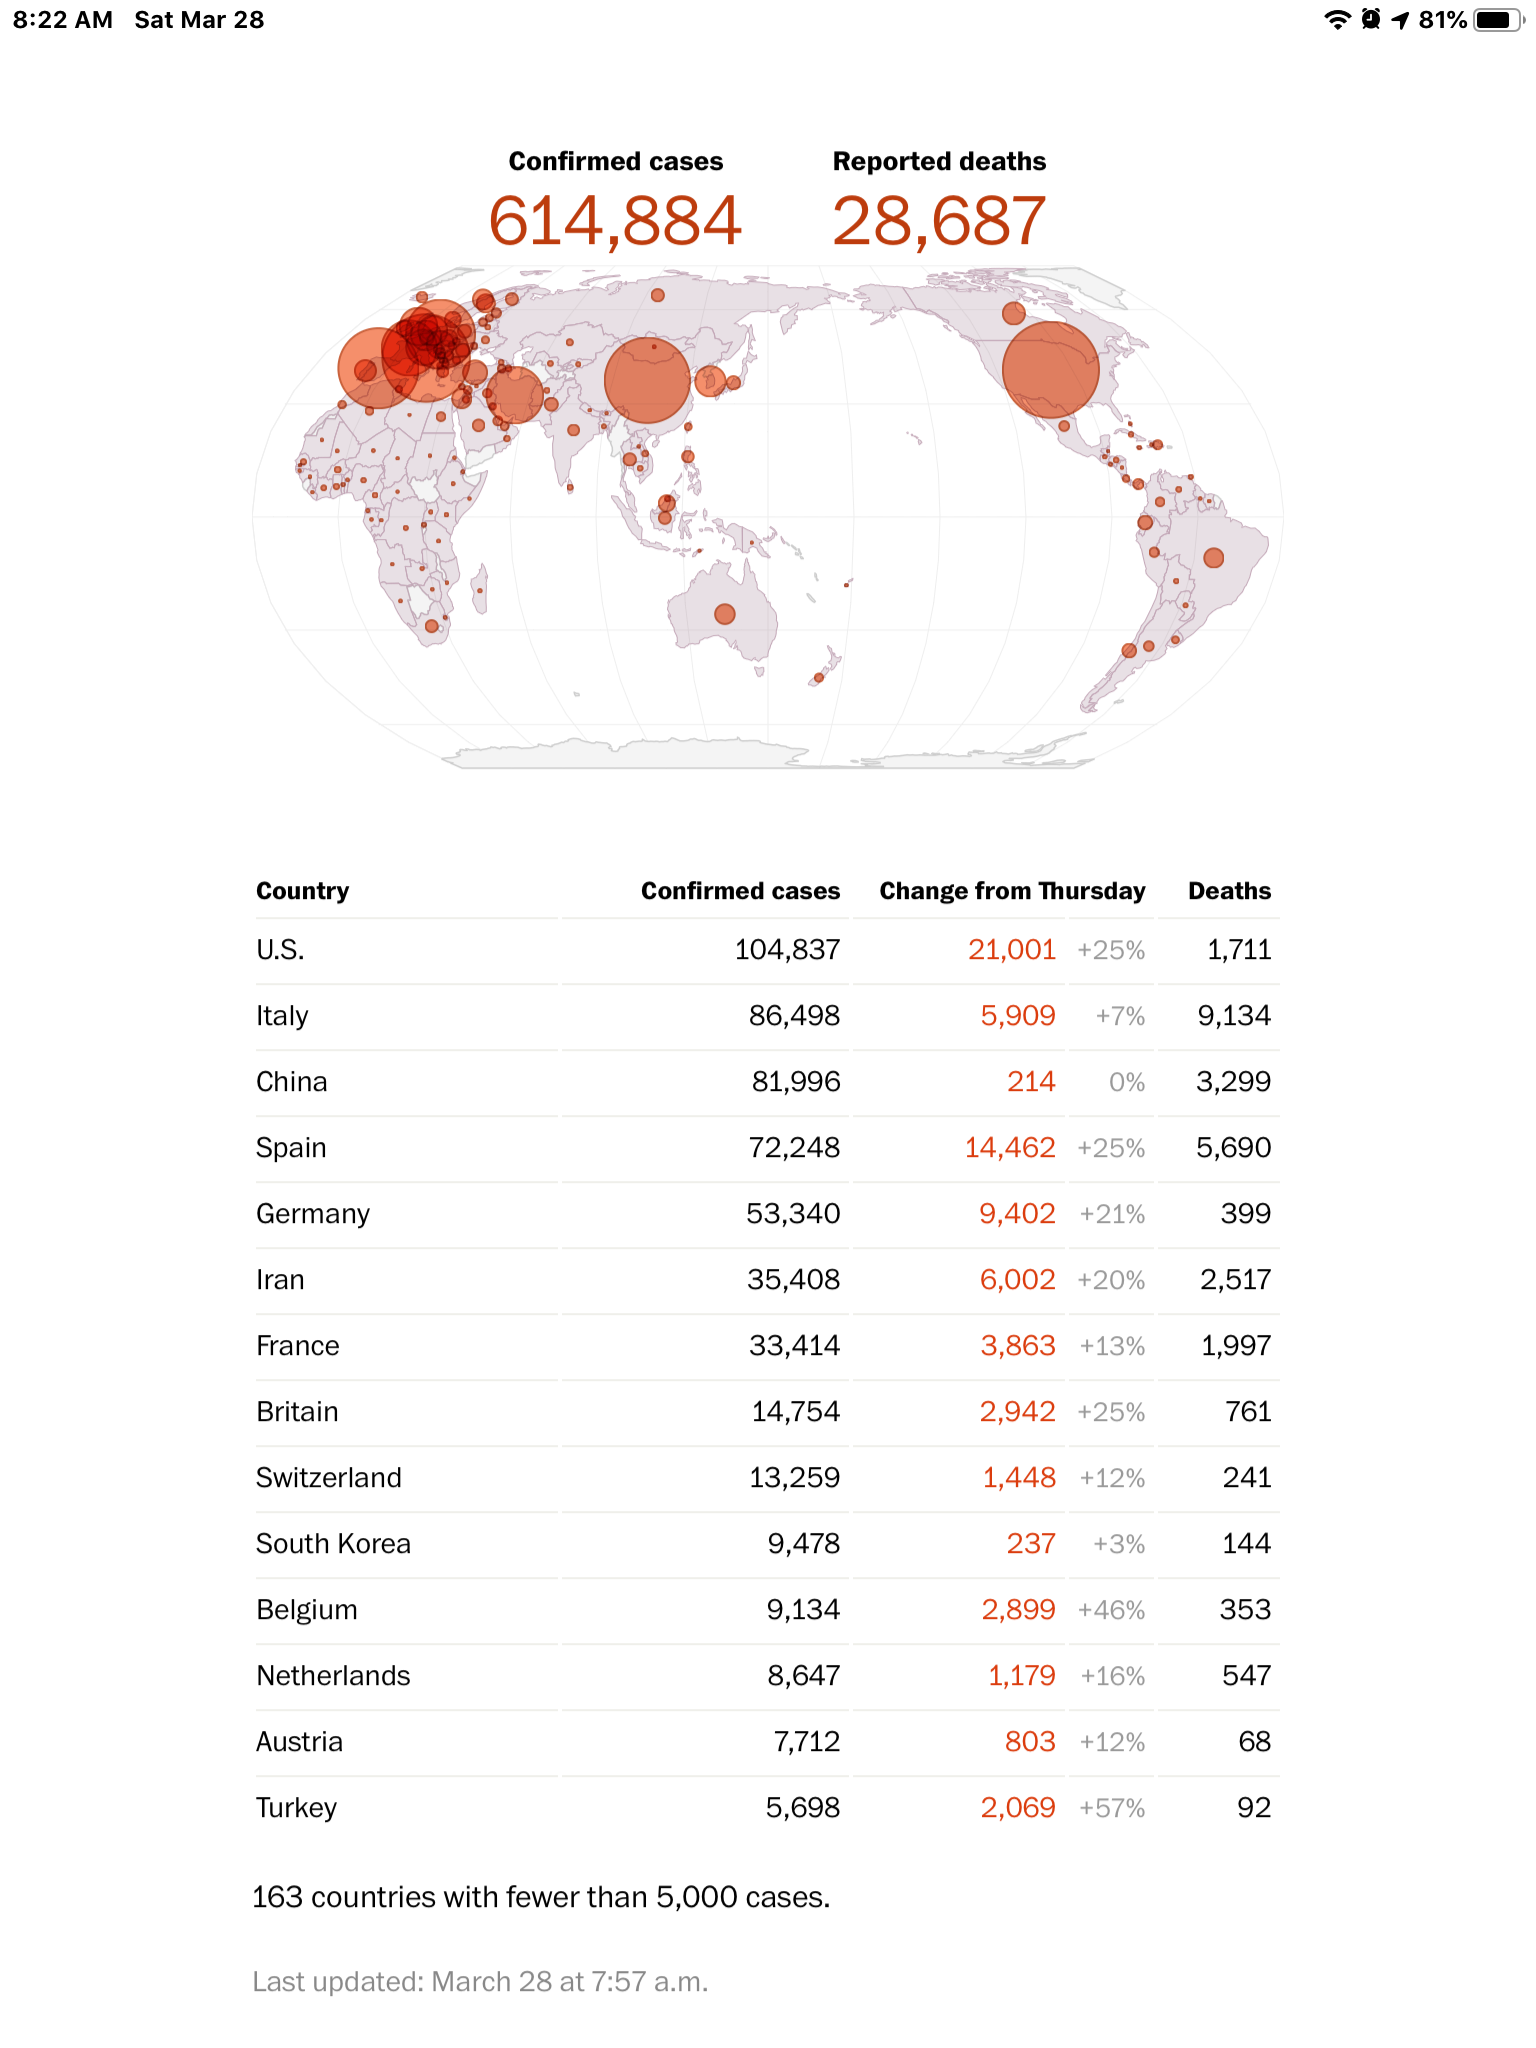This screenshot has height=2048, width=1536.
Task: Tap the Australia case bubble on map
Action: tap(725, 614)
